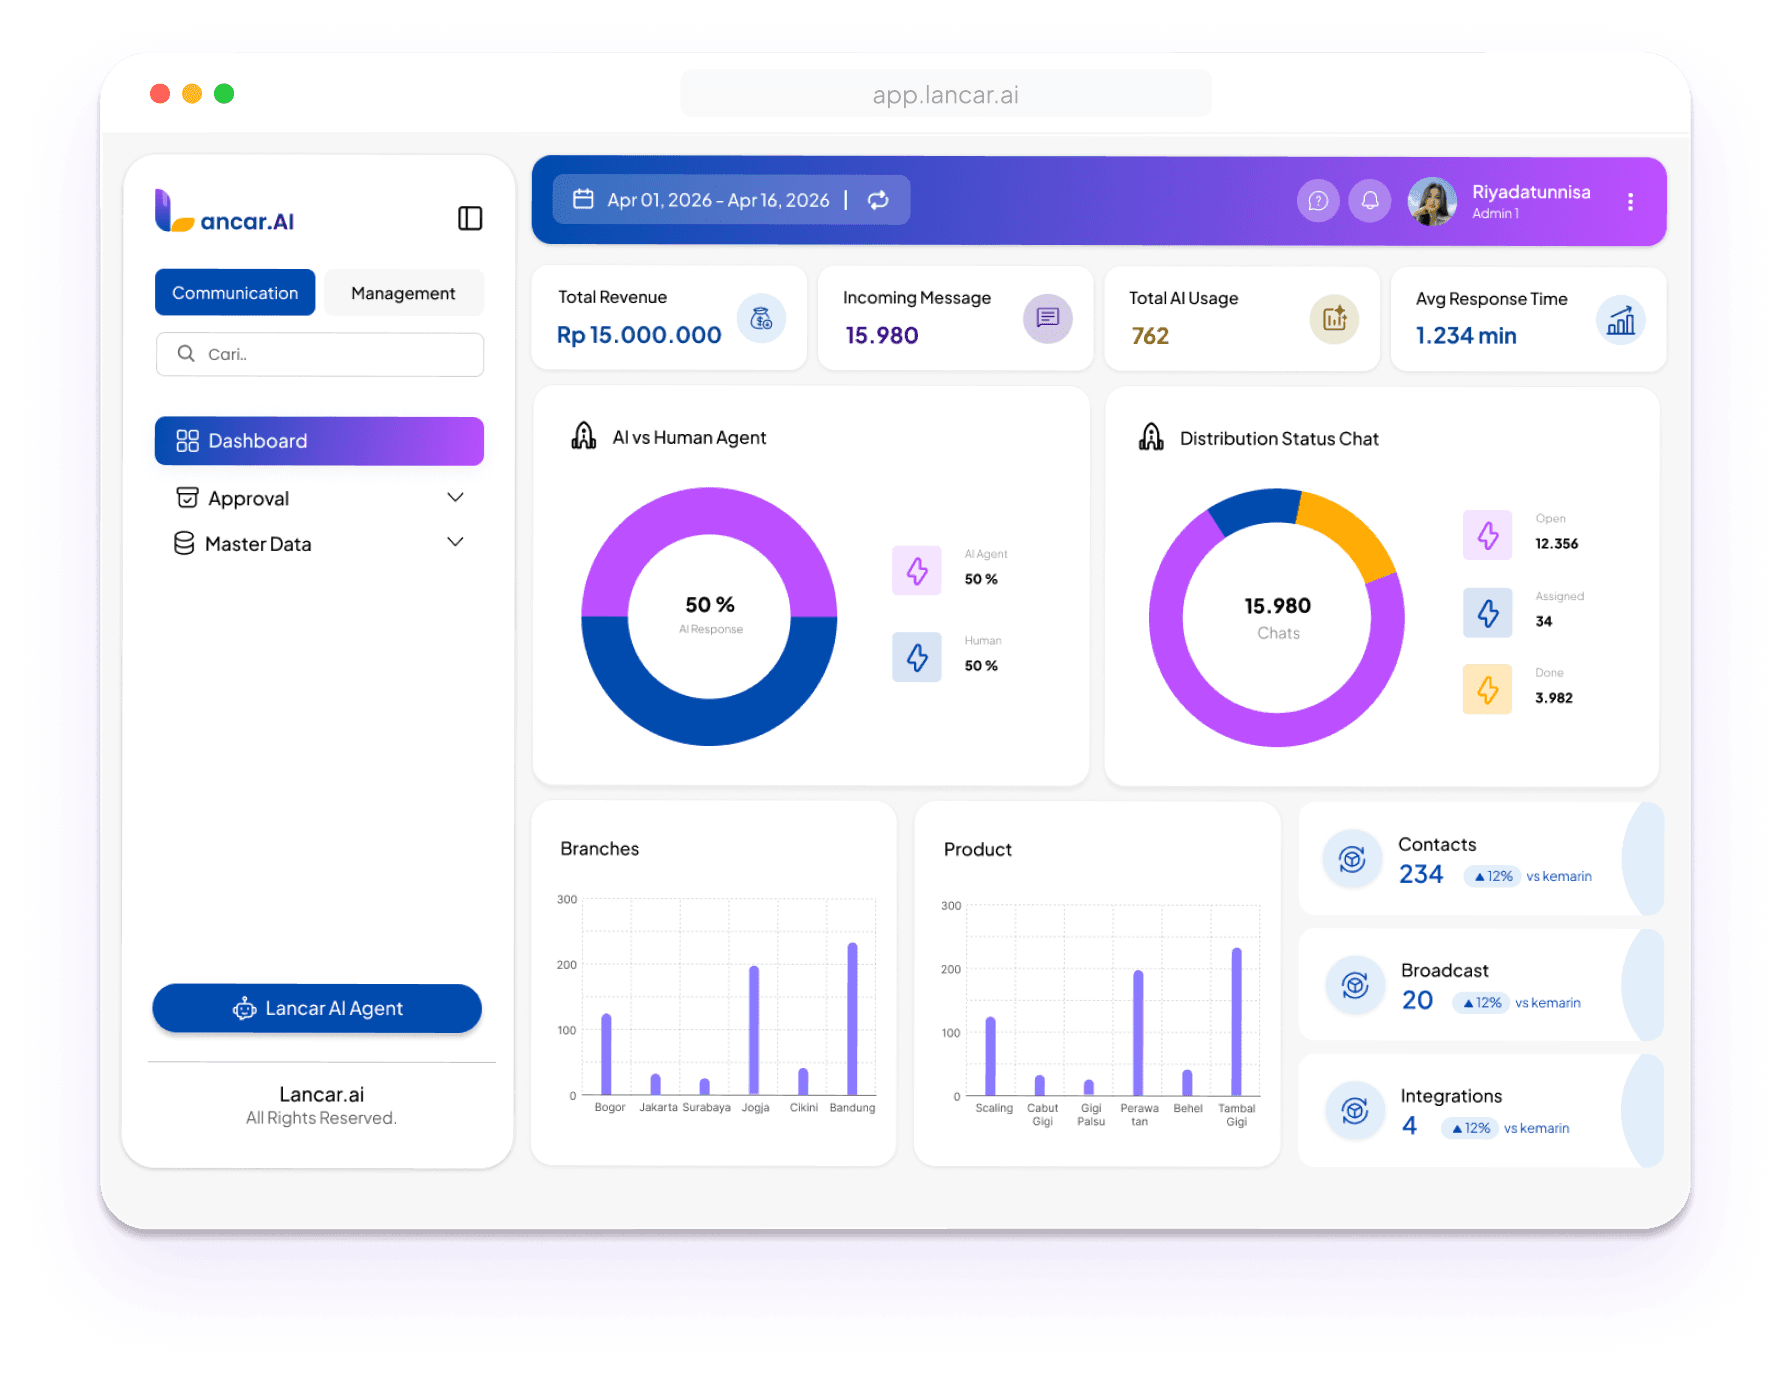Click the Broadcast 12% growth badge

pos(1482,1002)
